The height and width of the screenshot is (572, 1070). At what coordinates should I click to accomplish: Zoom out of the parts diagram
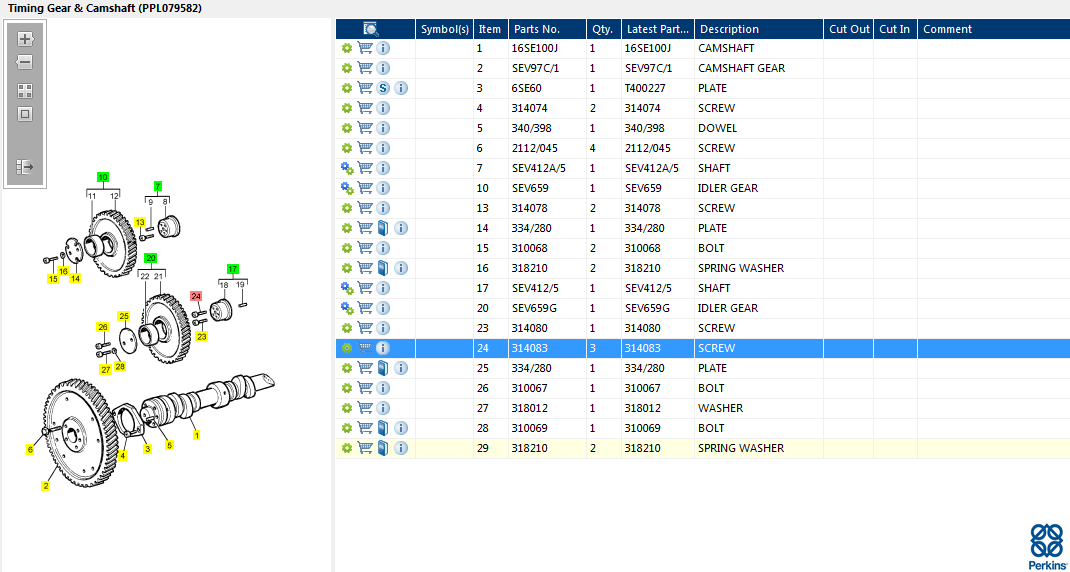click(25, 62)
